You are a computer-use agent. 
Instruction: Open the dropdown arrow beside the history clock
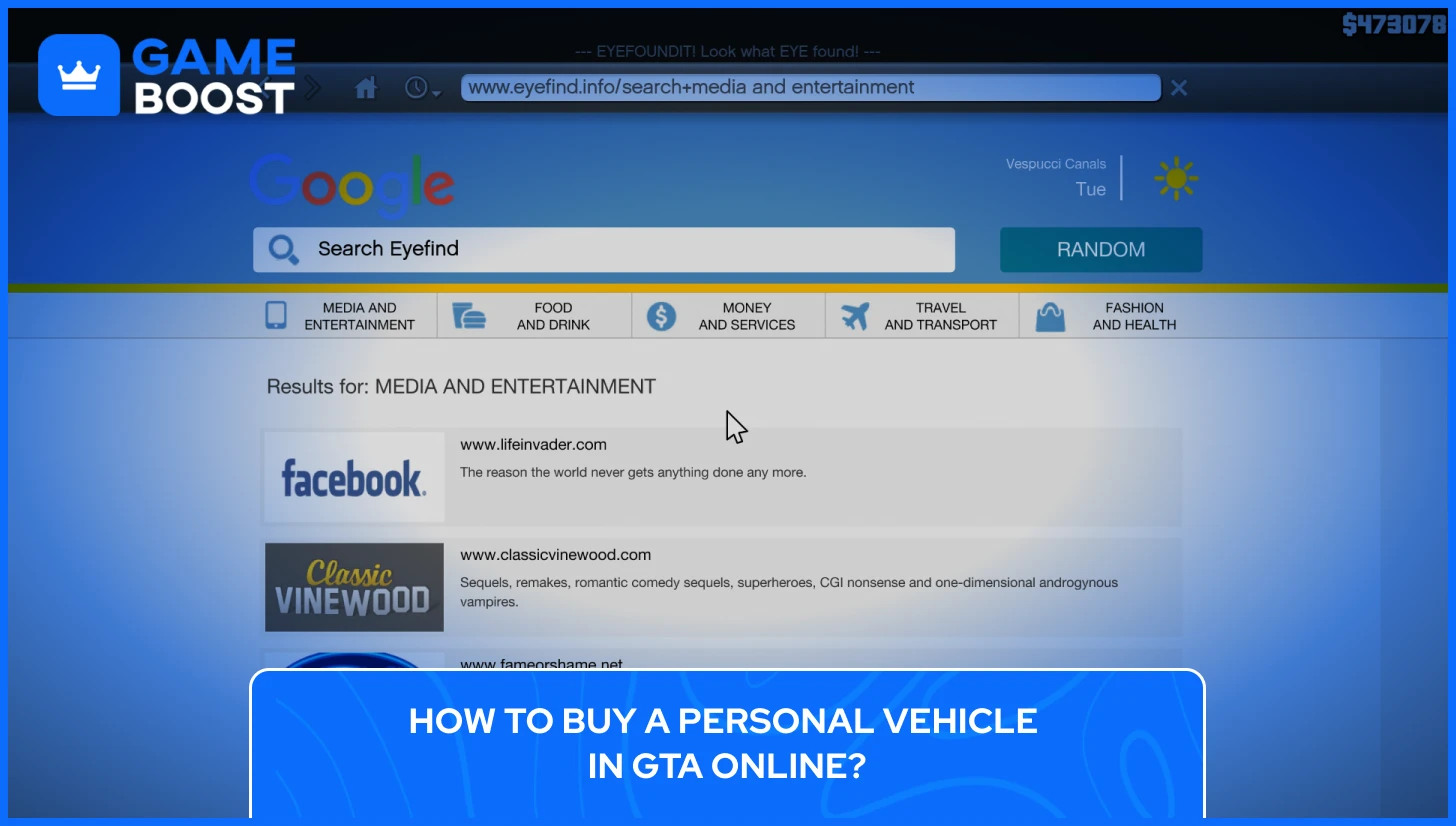coord(435,93)
